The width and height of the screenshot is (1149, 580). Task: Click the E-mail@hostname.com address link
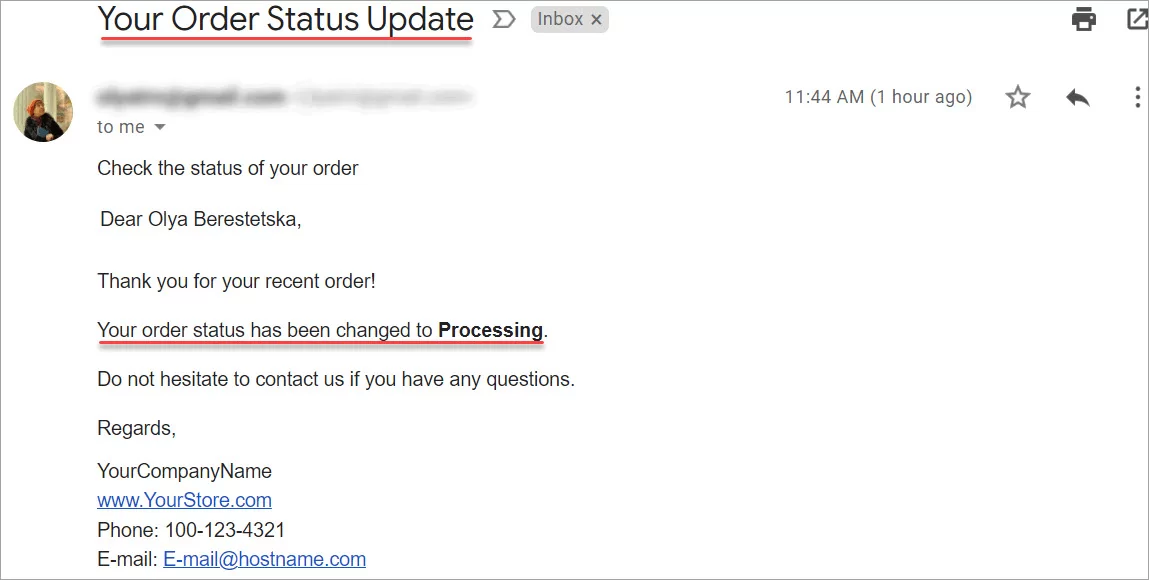pos(264,559)
